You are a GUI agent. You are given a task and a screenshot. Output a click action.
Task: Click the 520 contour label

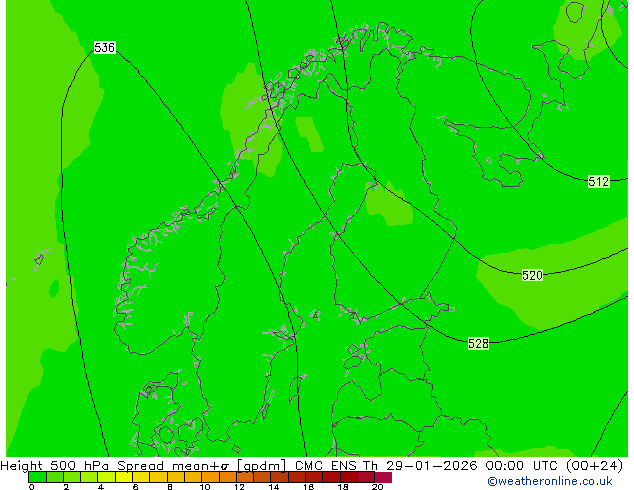click(x=532, y=276)
